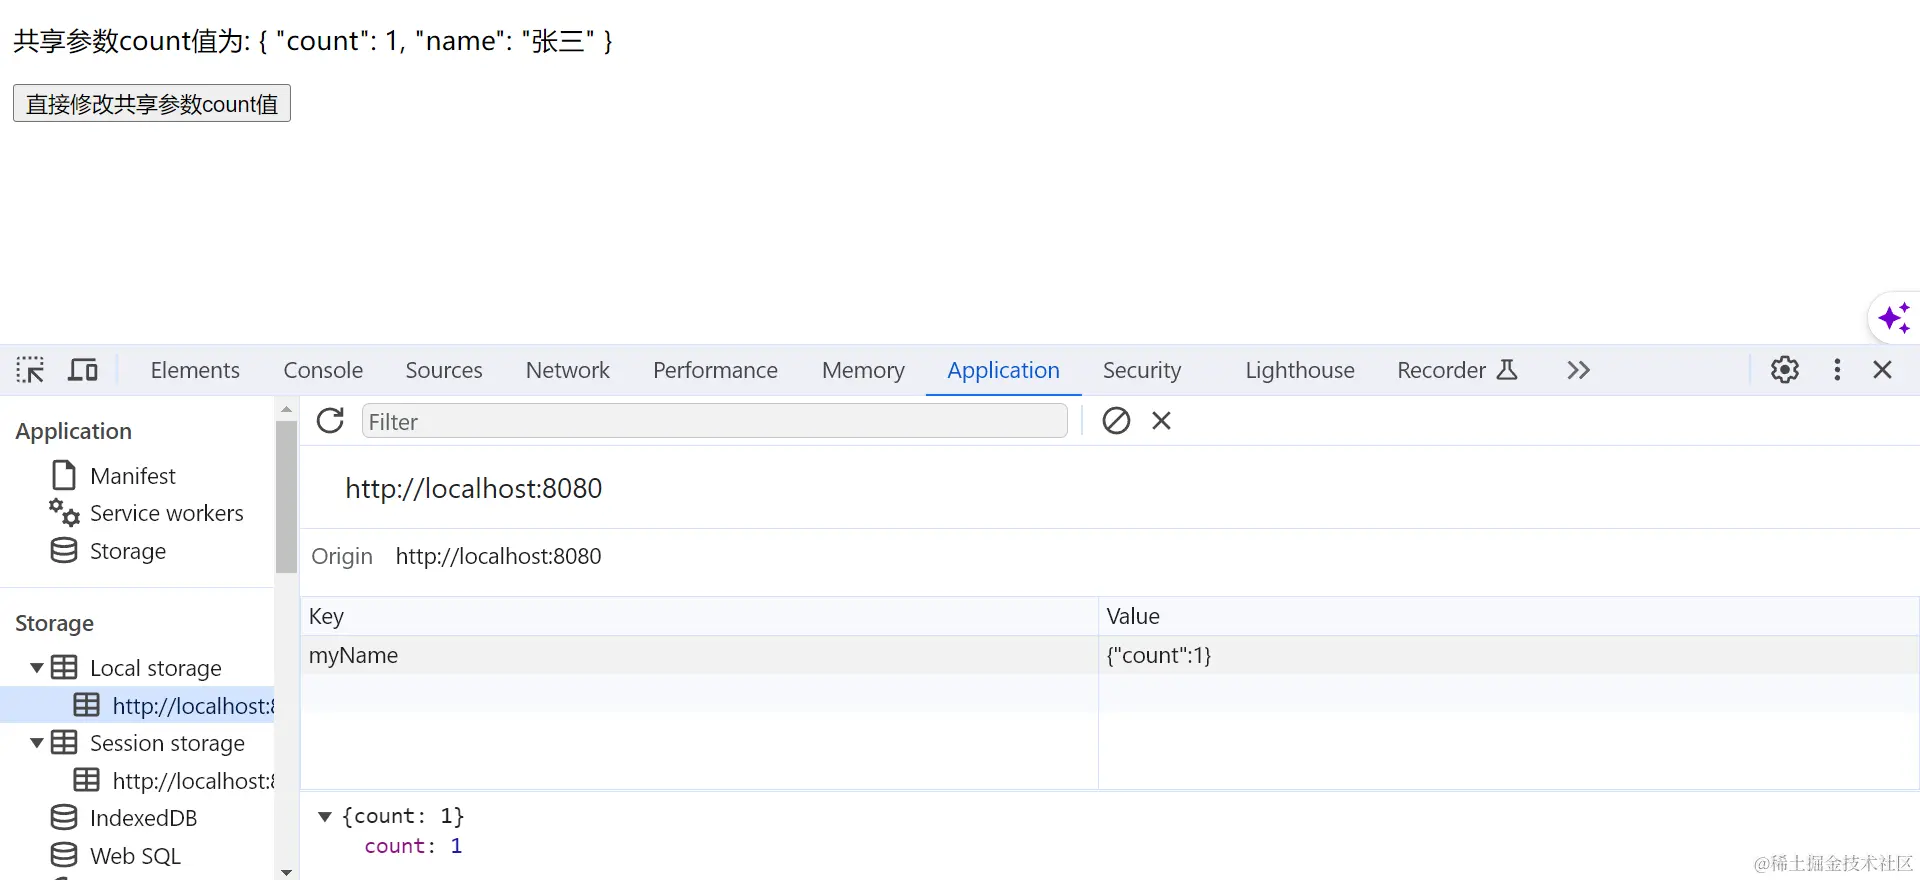Screen dimensions: 1920x880
Task: Select localhost entry under Session storage
Action: click(193, 780)
